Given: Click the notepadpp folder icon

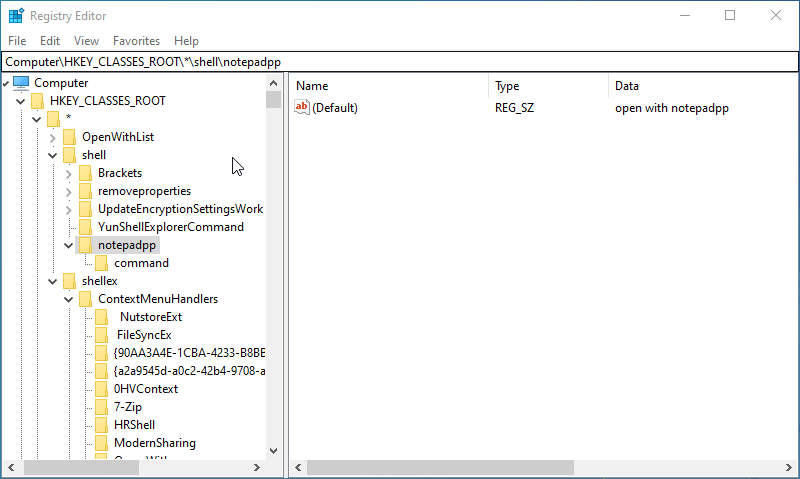Looking at the screenshot, I should pos(85,245).
